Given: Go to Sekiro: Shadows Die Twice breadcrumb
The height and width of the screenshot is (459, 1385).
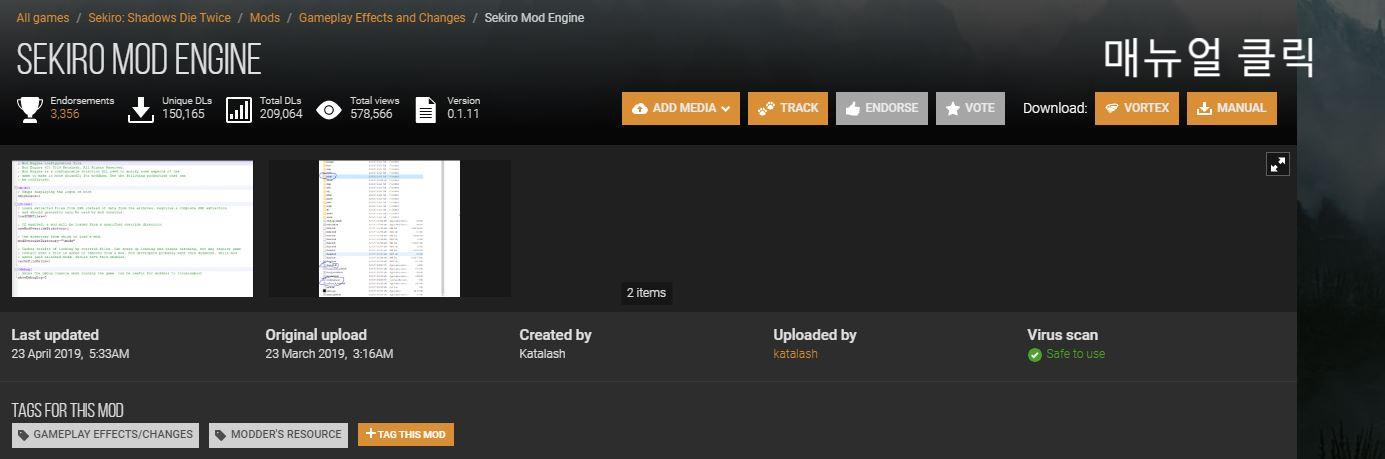Looking at the screenshot, I should click(x=159, y=18).
